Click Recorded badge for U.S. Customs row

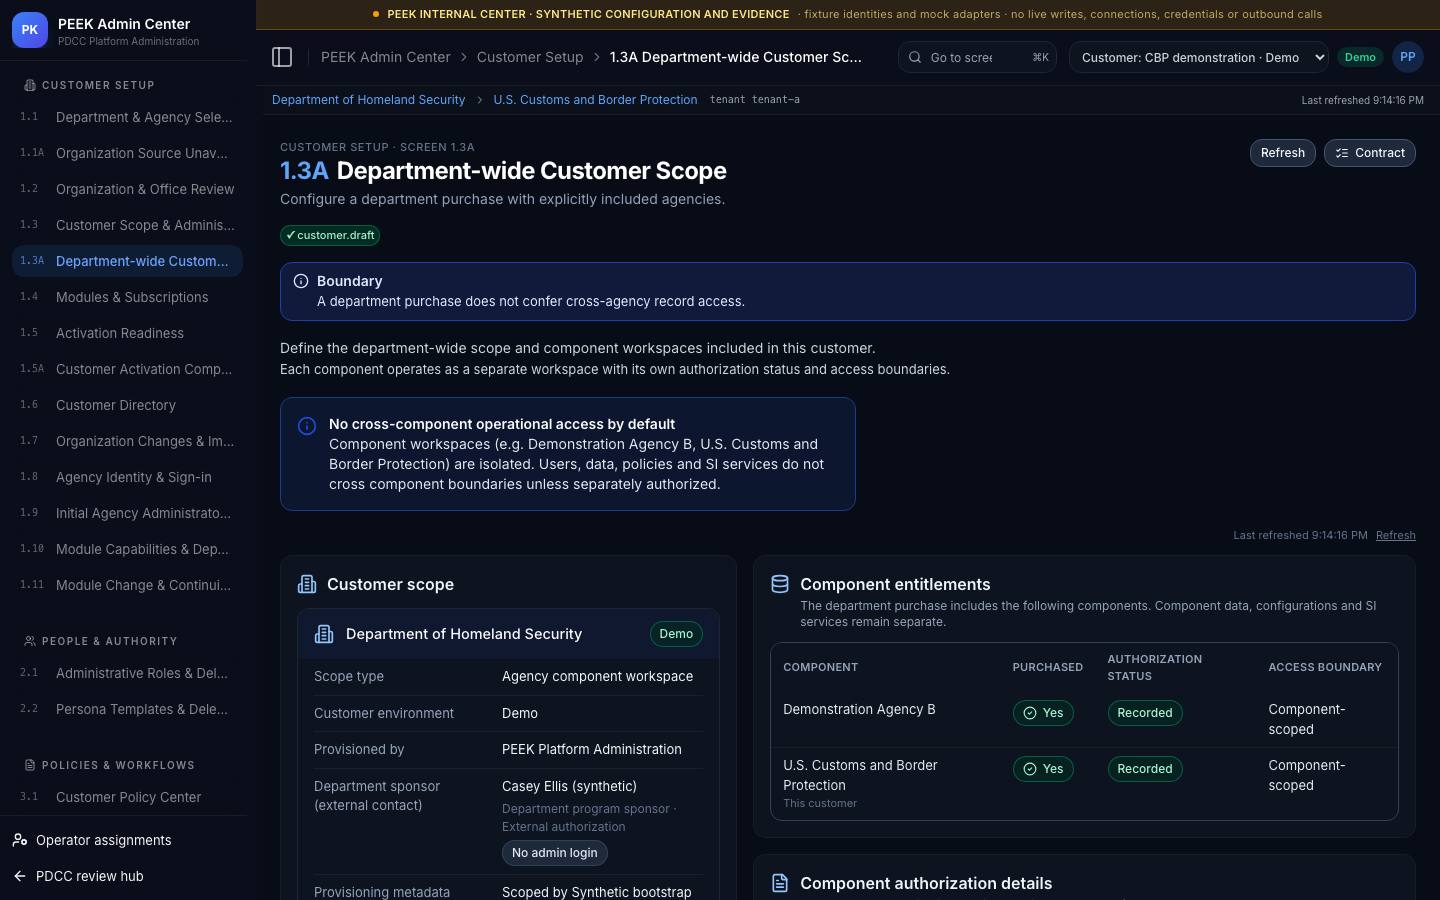tap(1145, 769)
